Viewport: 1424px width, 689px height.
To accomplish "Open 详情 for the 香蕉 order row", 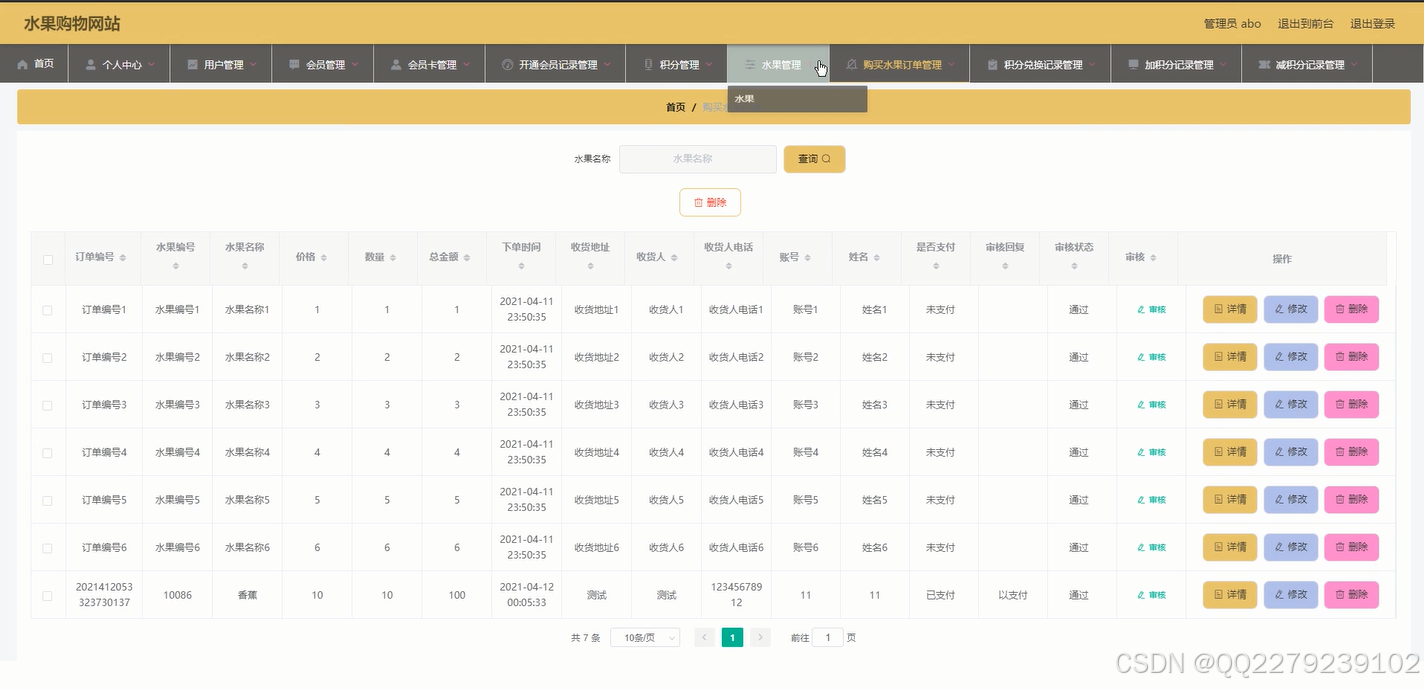I will pyautogui.click(x=1228, y=594).
